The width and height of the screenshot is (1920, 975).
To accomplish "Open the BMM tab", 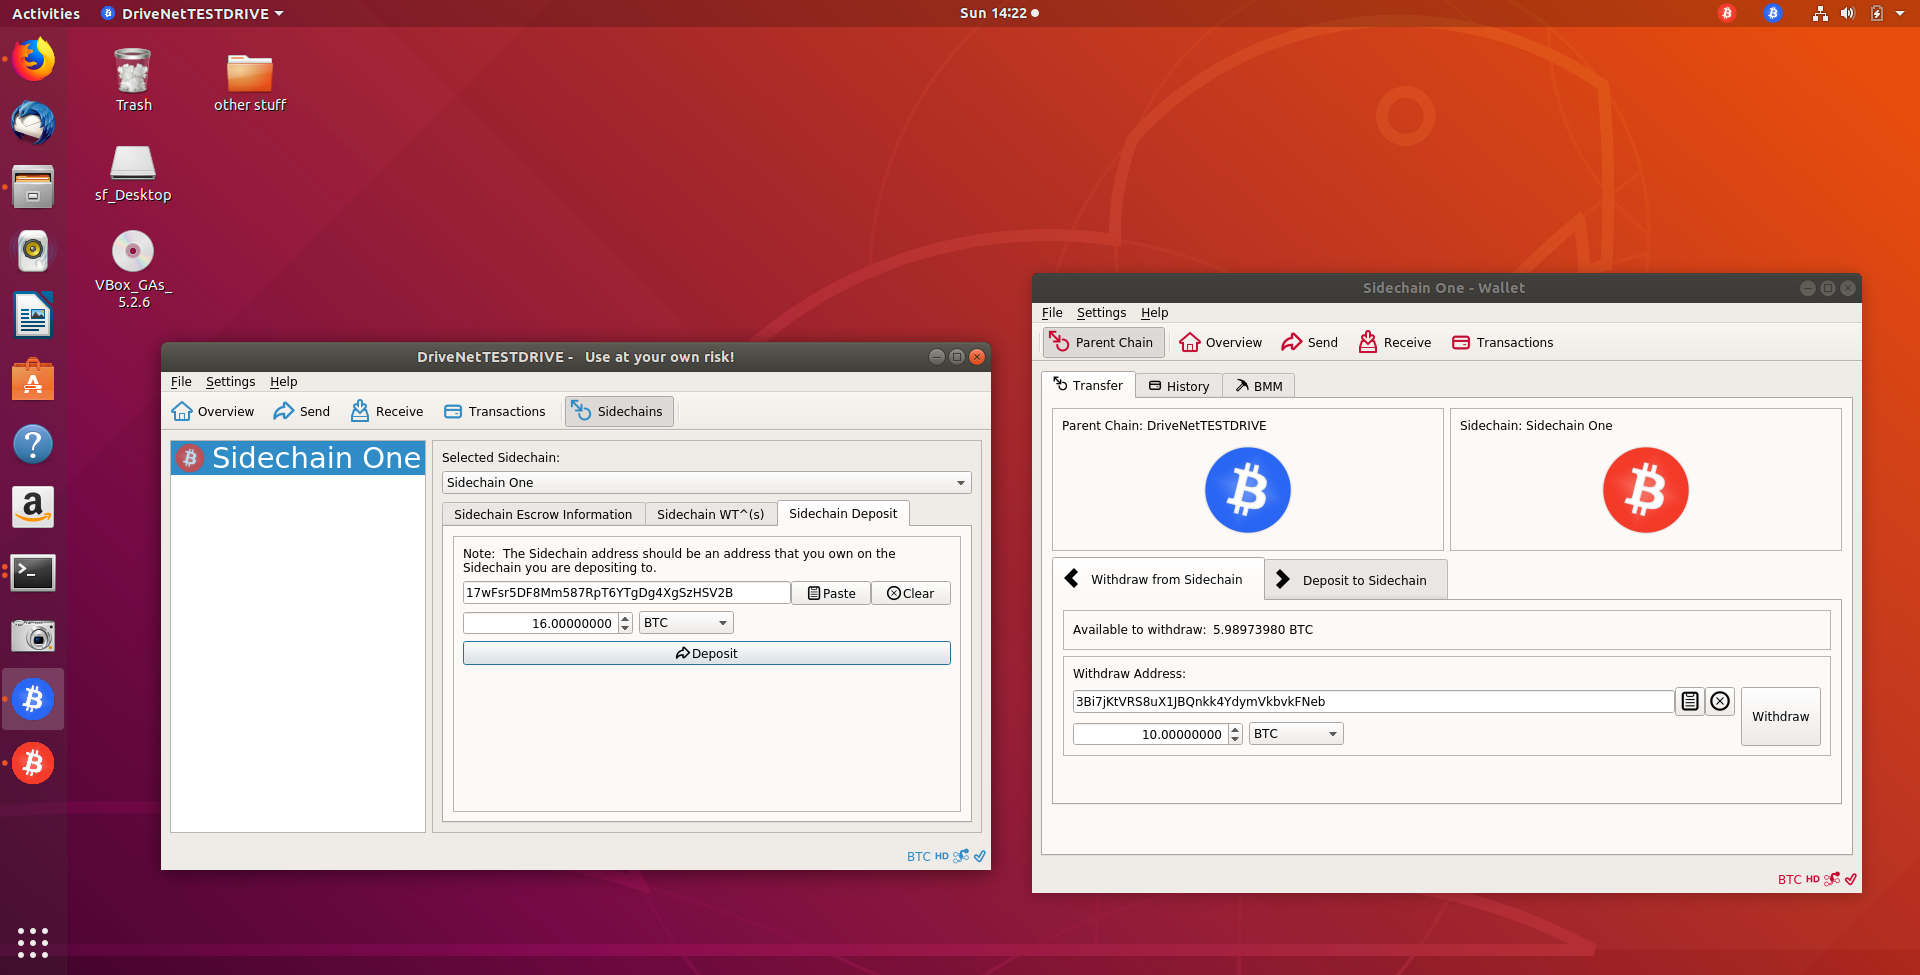I will click(x=1259, y=386).
